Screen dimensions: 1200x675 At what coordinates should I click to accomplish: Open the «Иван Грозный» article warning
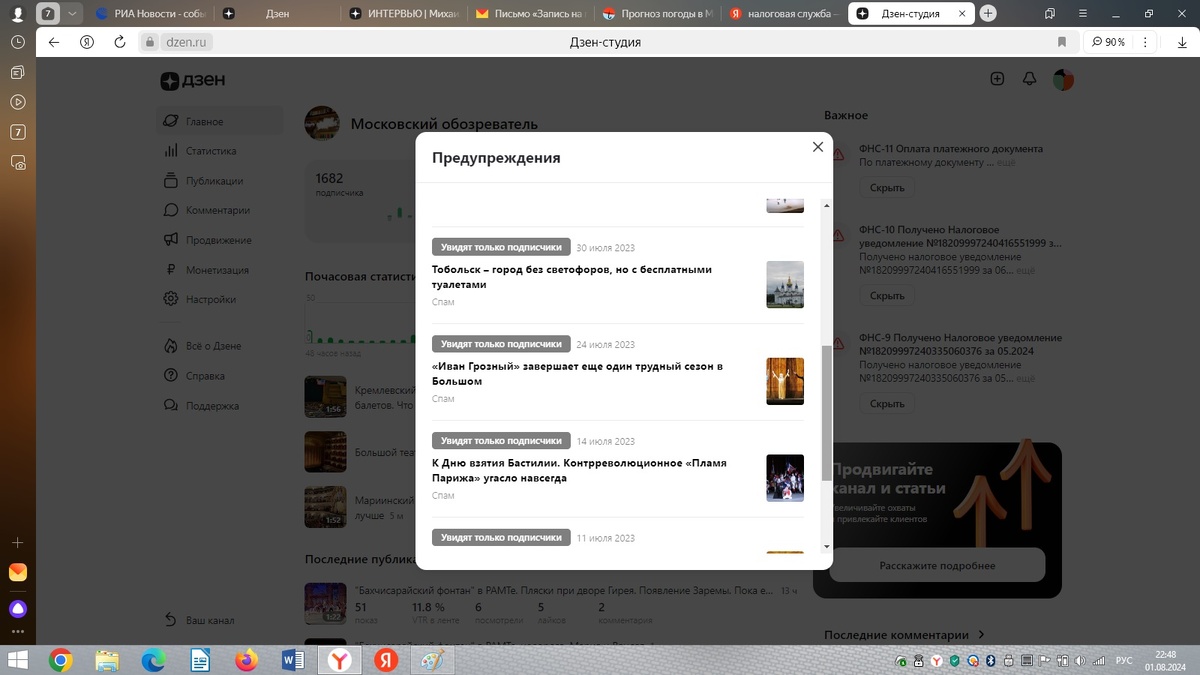tap(577, 374)
